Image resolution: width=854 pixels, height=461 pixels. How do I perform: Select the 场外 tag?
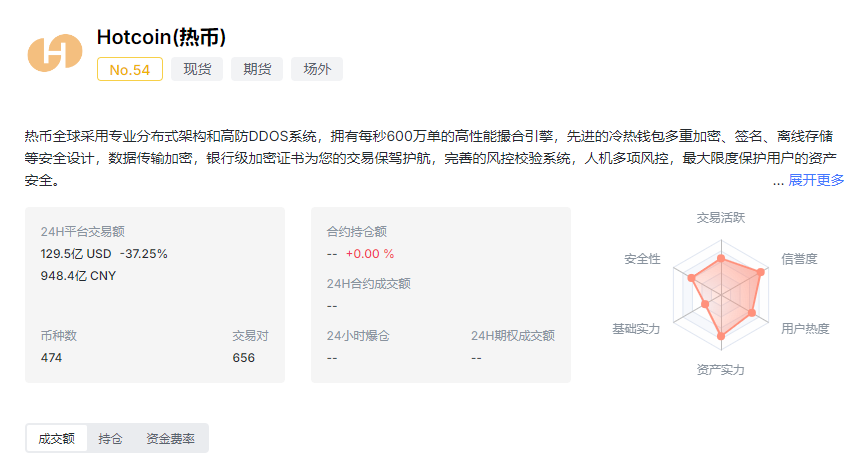tap(317, 69)
